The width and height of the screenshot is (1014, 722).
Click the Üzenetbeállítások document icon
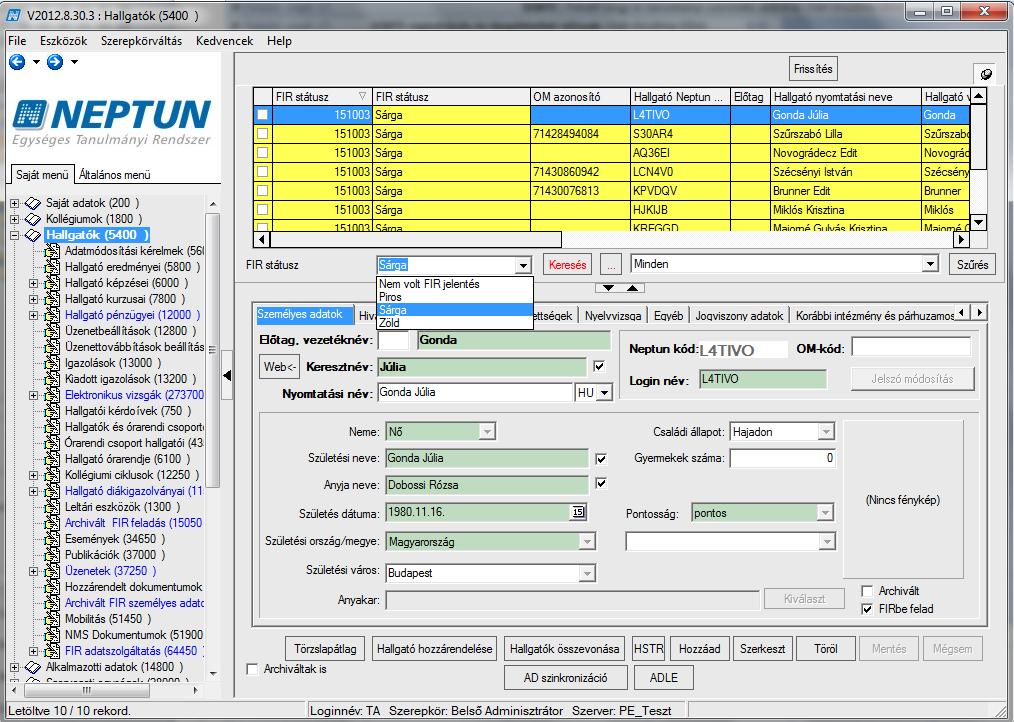coord(52,331)
